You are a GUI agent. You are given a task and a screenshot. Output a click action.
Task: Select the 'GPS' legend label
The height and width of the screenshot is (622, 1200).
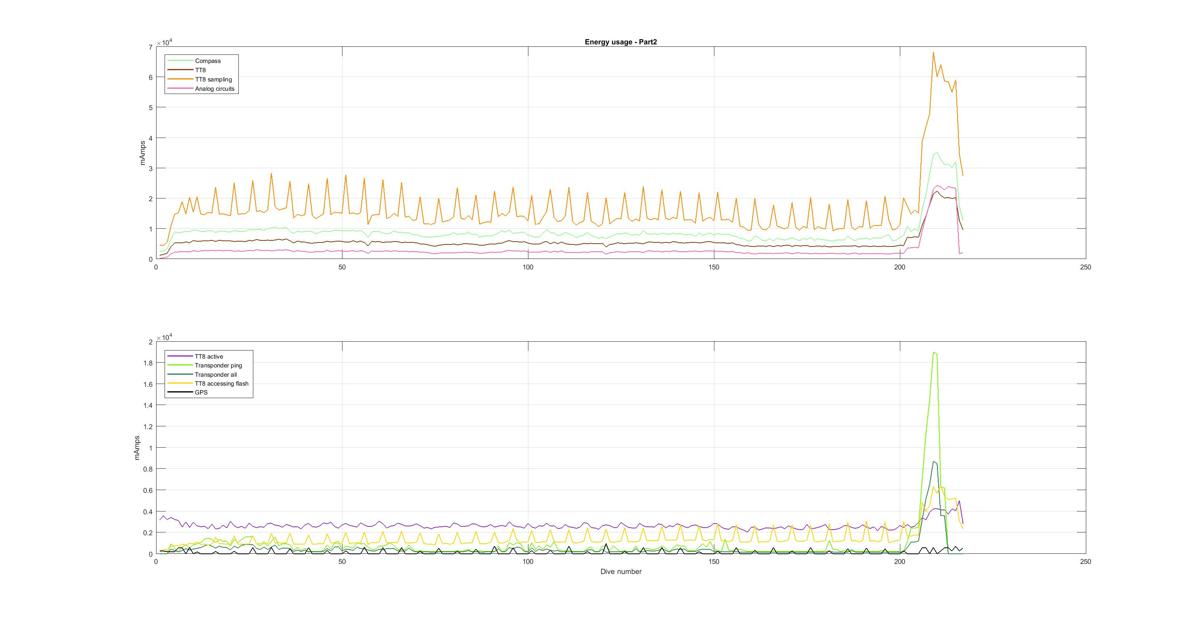pos(201,392)
